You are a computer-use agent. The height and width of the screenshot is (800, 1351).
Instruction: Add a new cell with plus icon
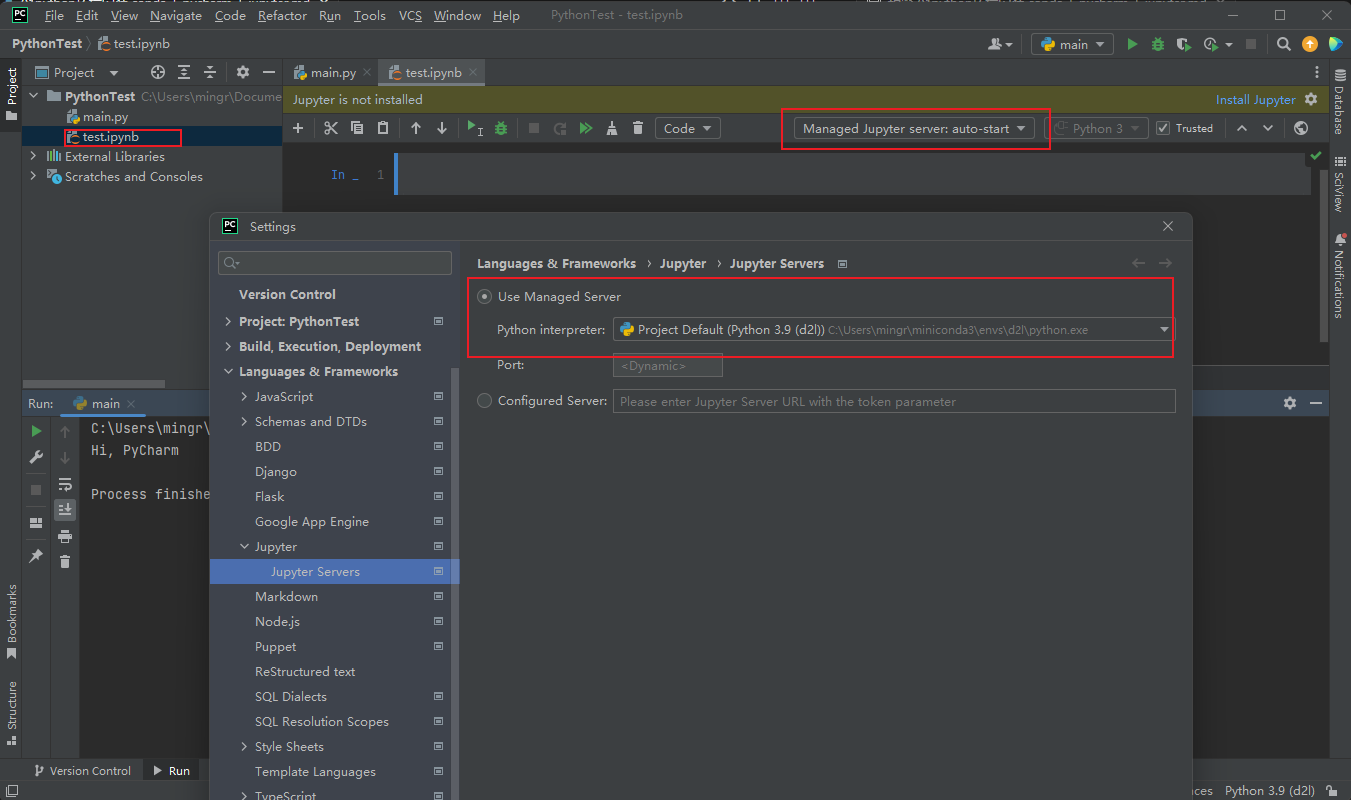tap(298, 128)
